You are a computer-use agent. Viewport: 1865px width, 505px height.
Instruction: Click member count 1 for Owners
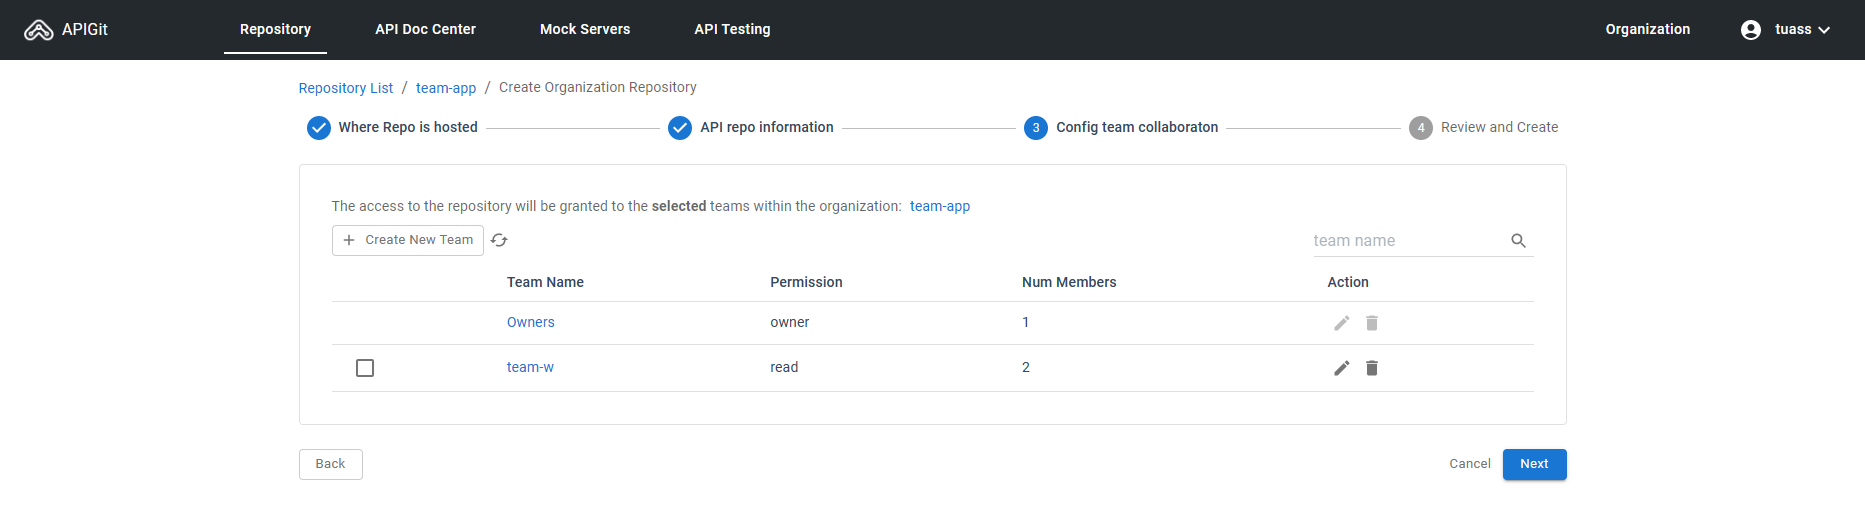(x=1026, y=322)
